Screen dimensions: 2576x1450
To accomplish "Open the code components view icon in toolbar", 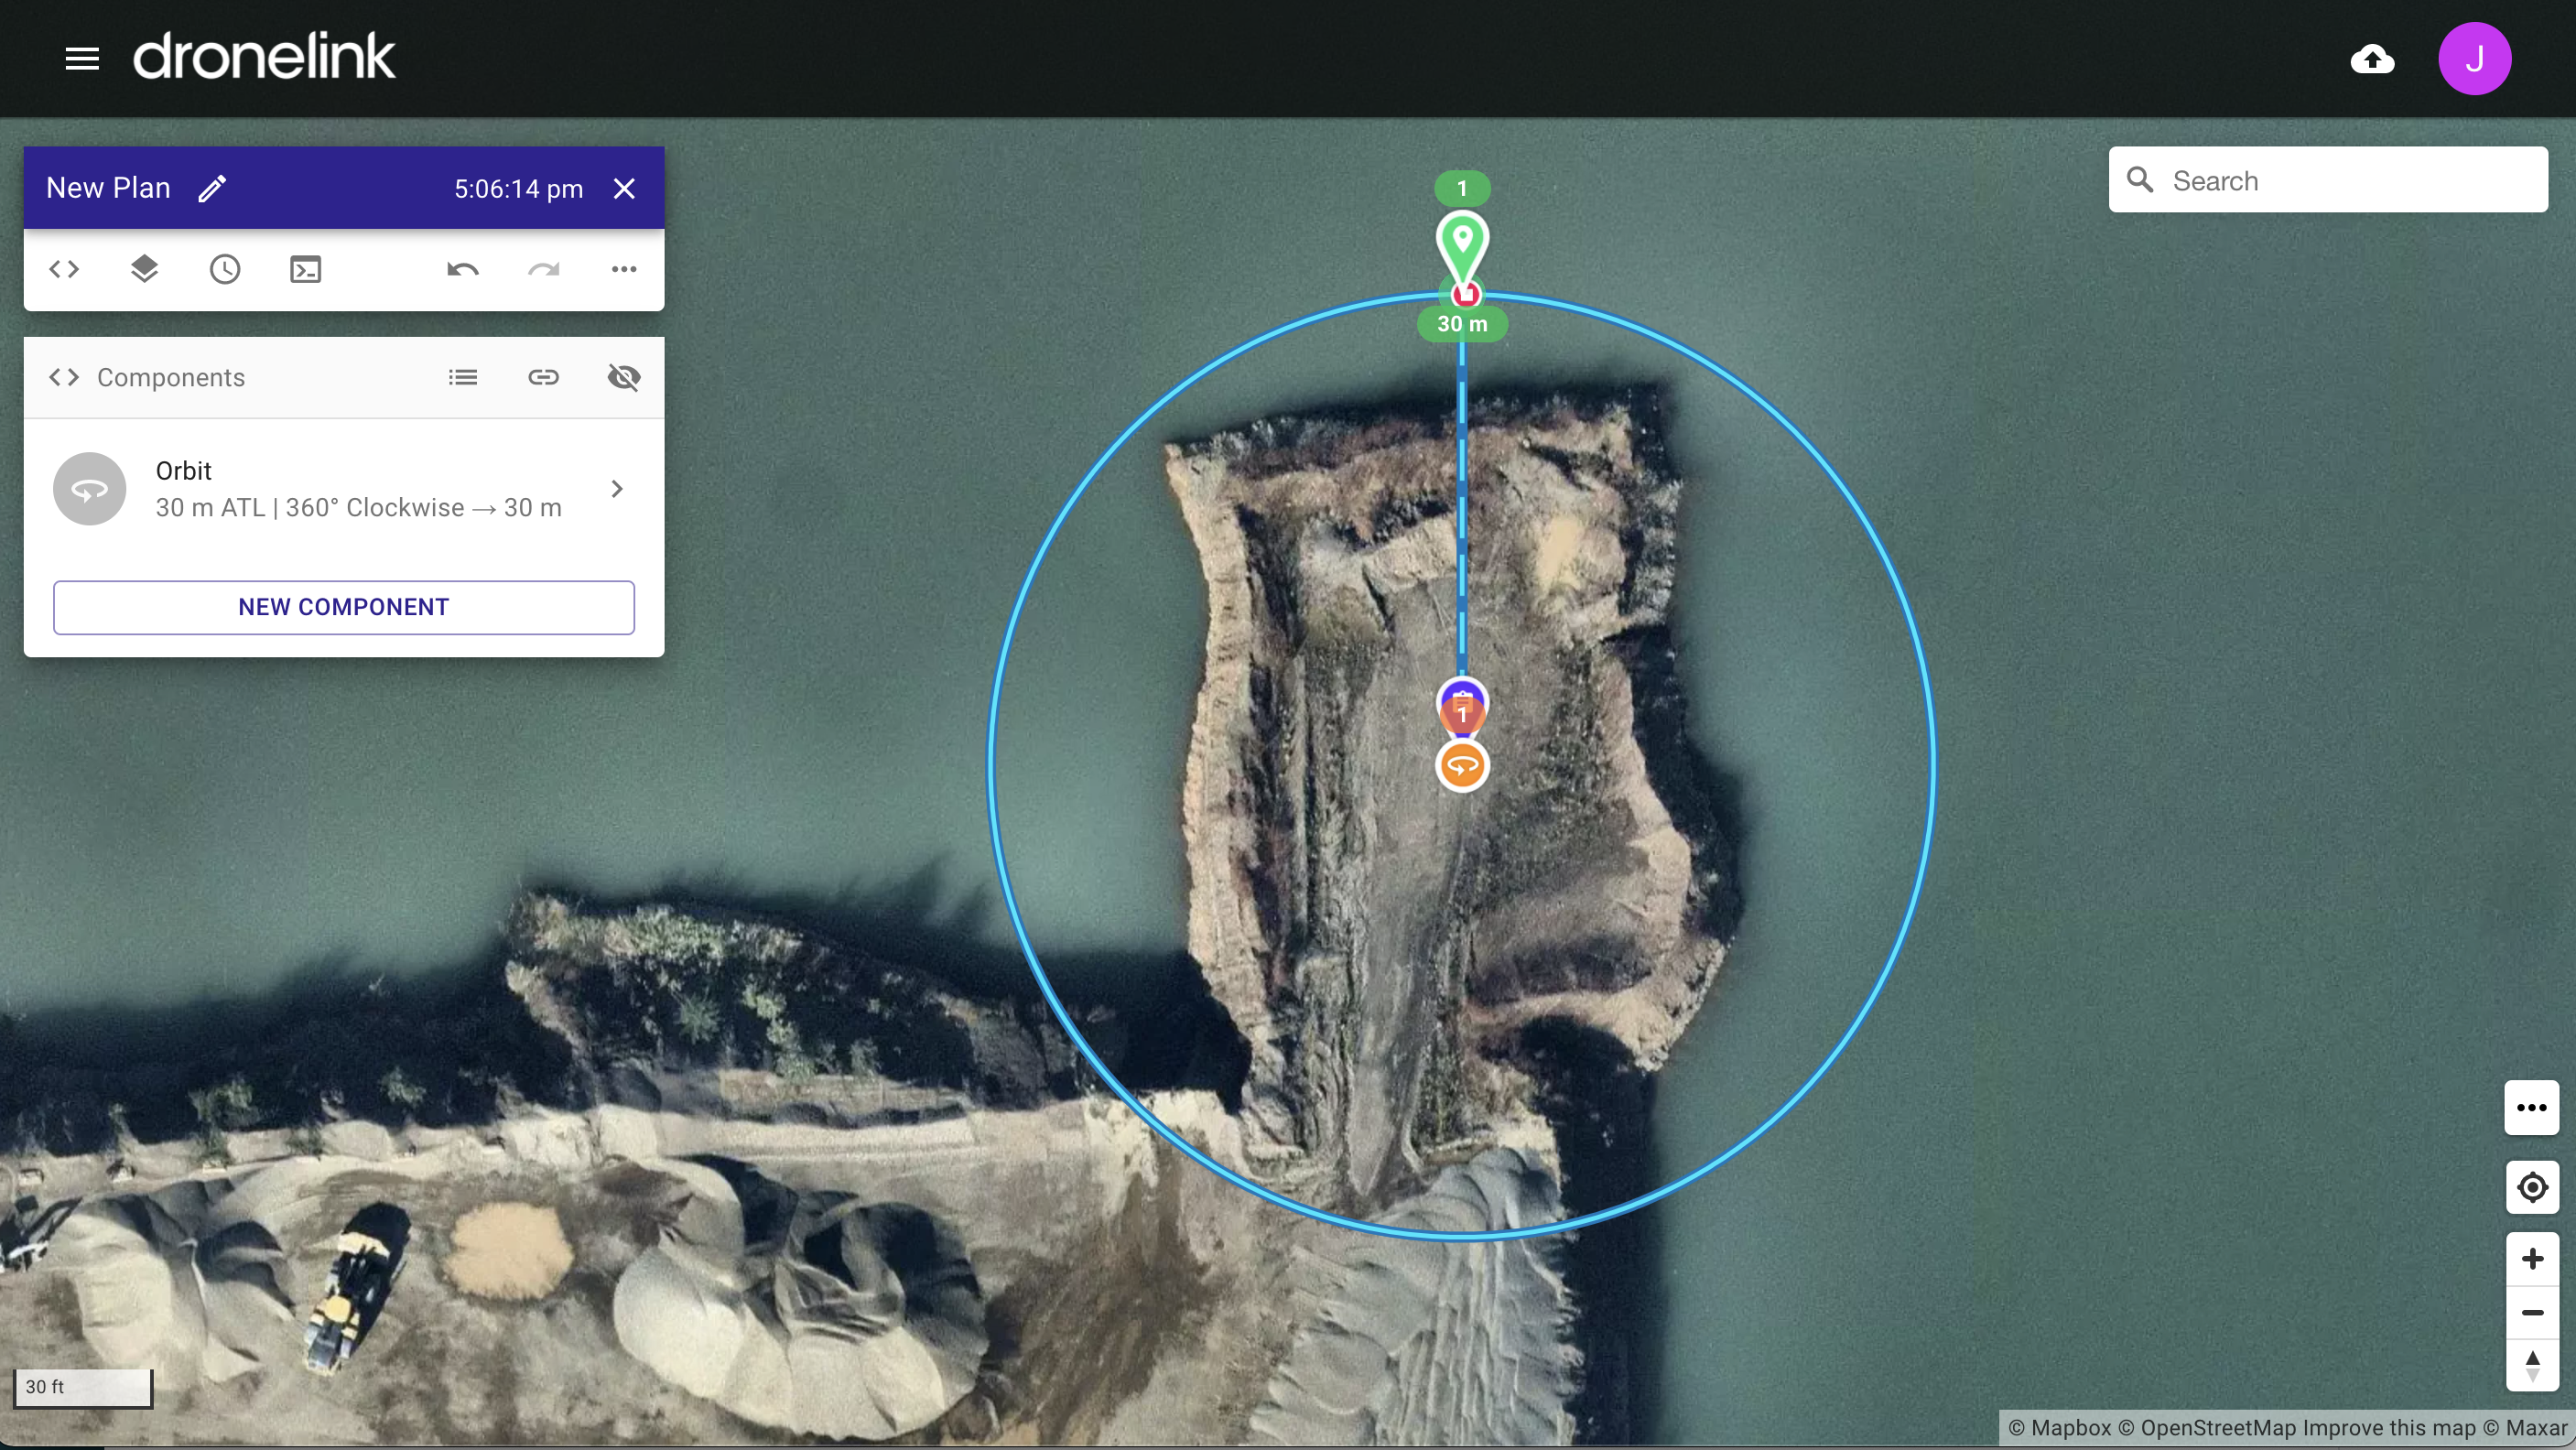I will 64,269.
